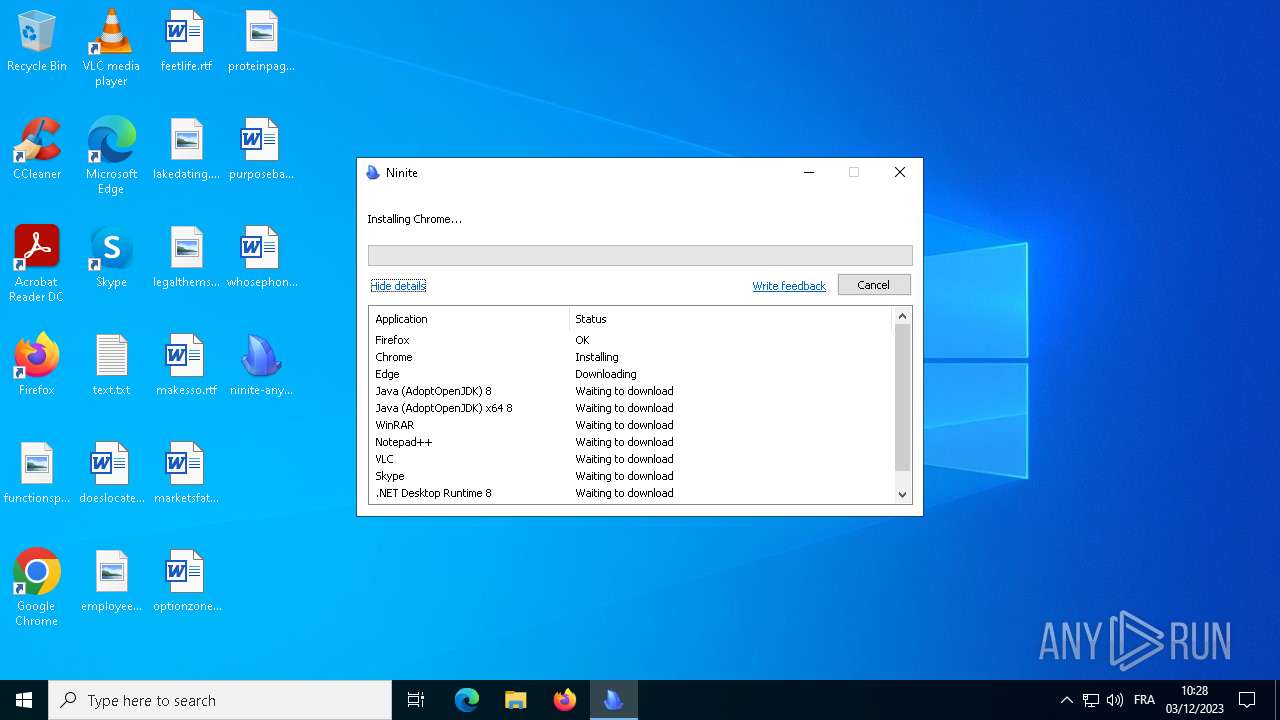Open File Explorer from the taskbar
Viewport: 1280px width, 720px height.
(516, 700)
